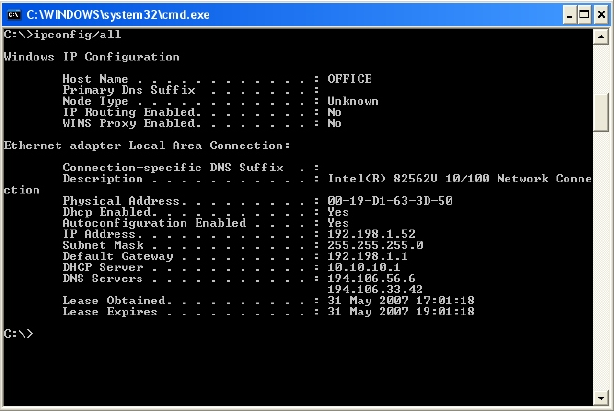Click the Ethernet adapter Local Area Connection heading
This screenshot has height=411, width=614.
pos(147,145)
